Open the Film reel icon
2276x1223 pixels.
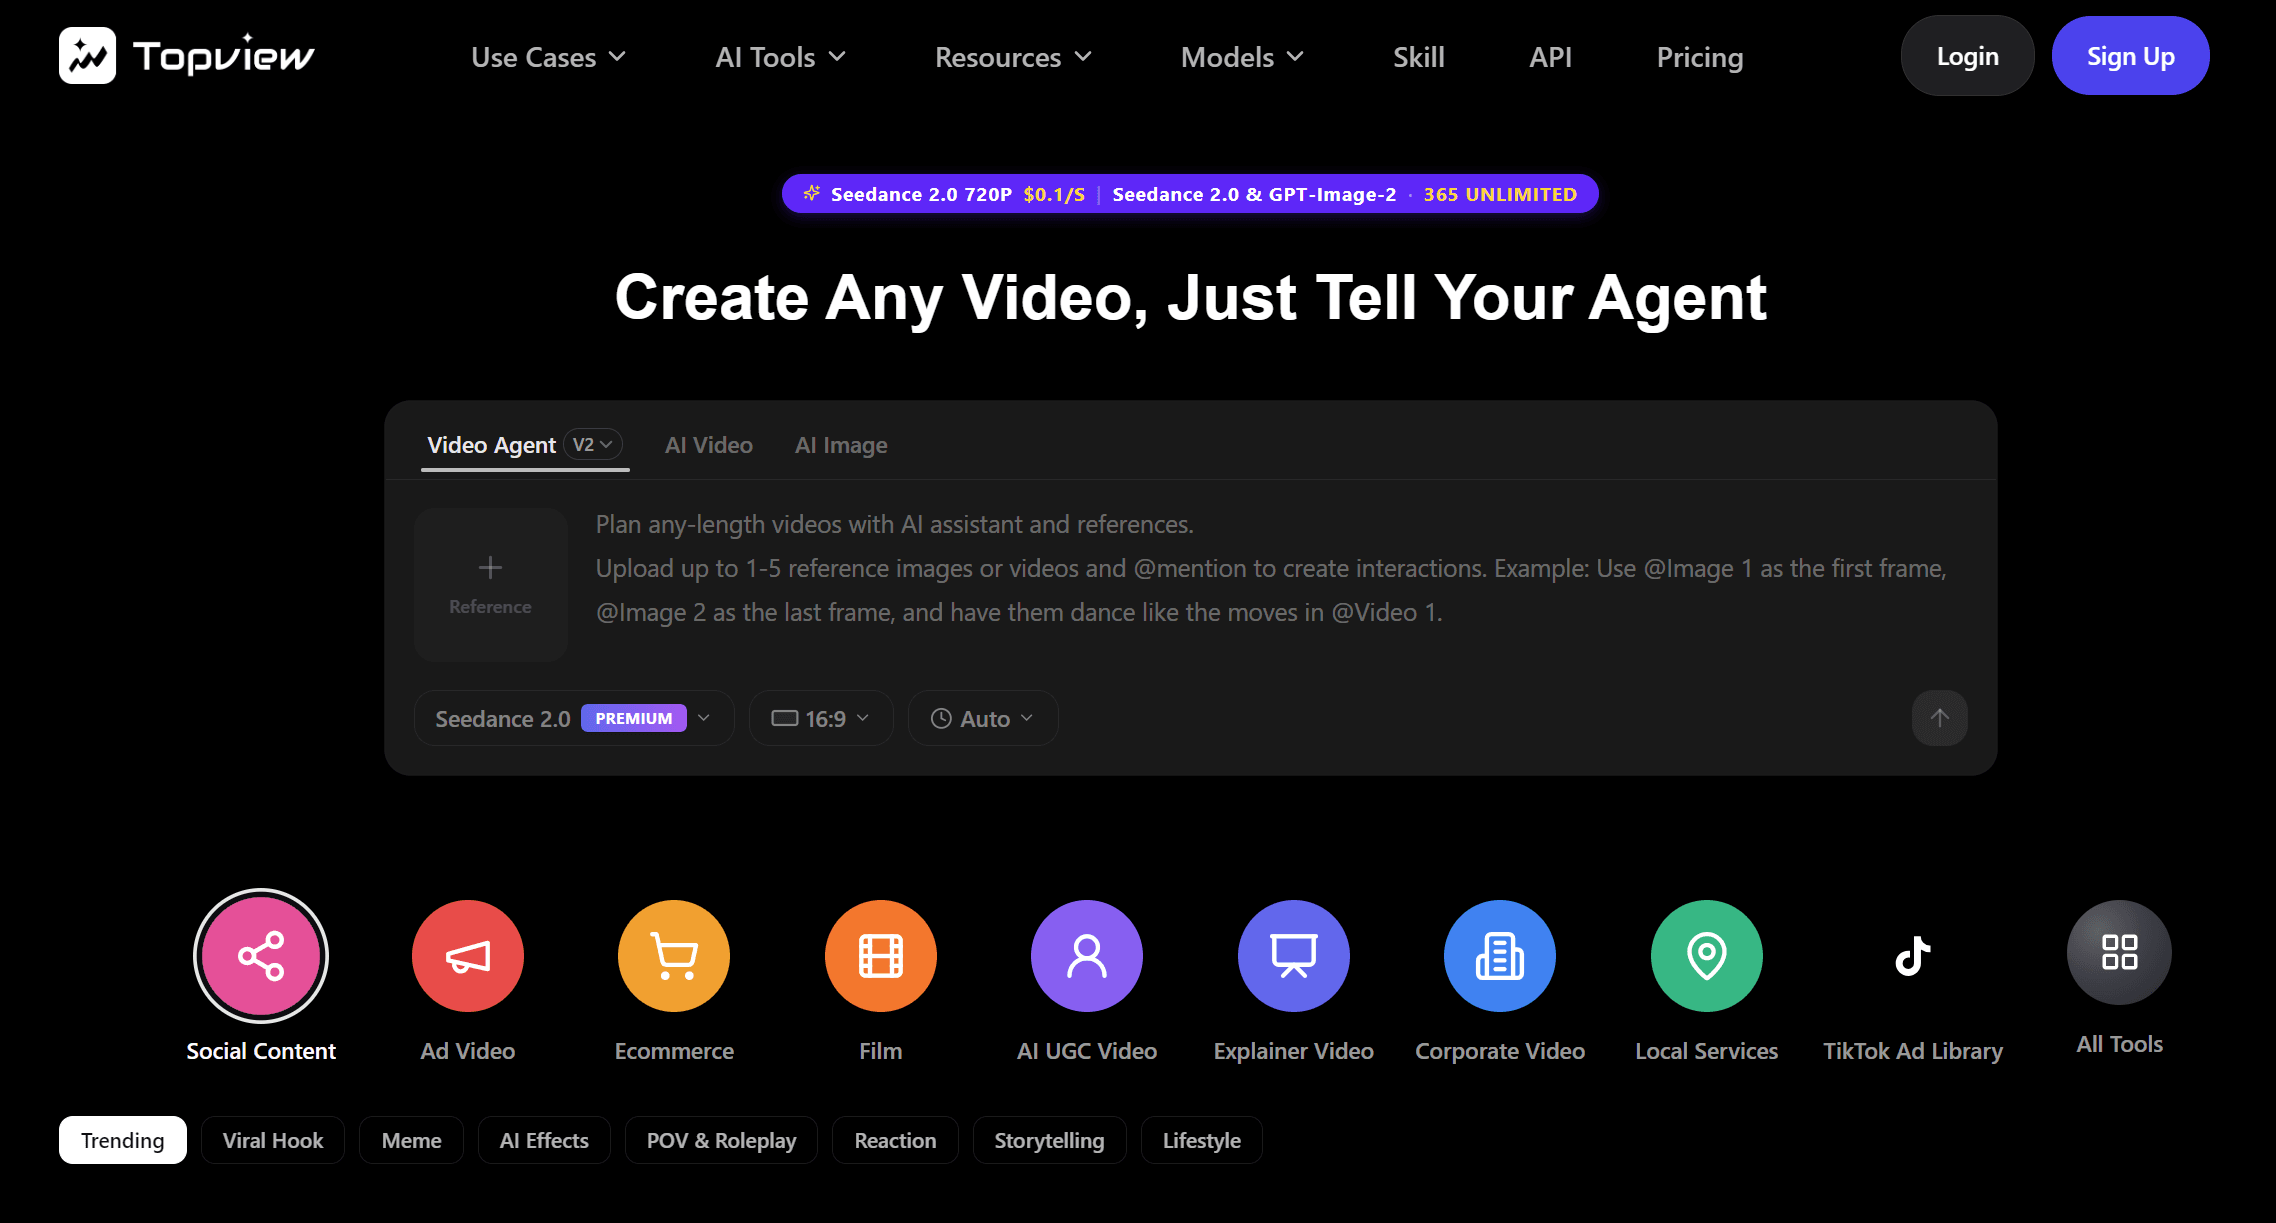[881, 956]
